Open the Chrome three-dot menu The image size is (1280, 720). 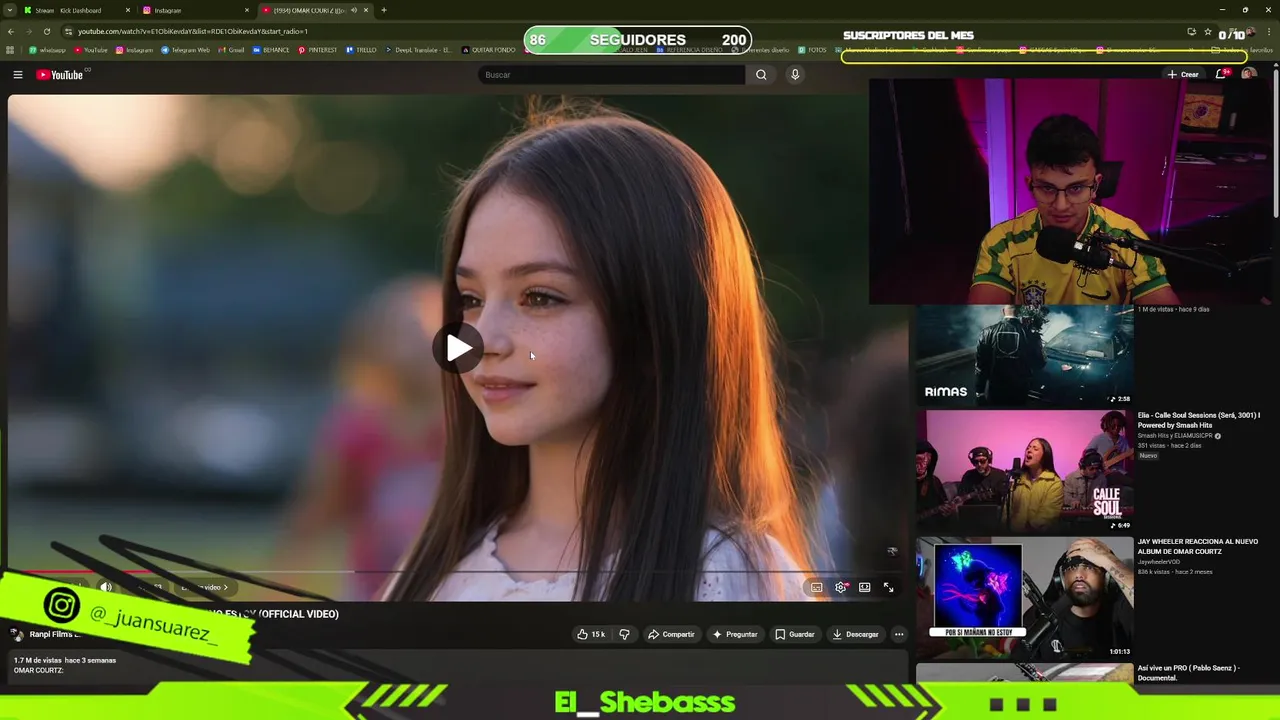(1270, 32)
